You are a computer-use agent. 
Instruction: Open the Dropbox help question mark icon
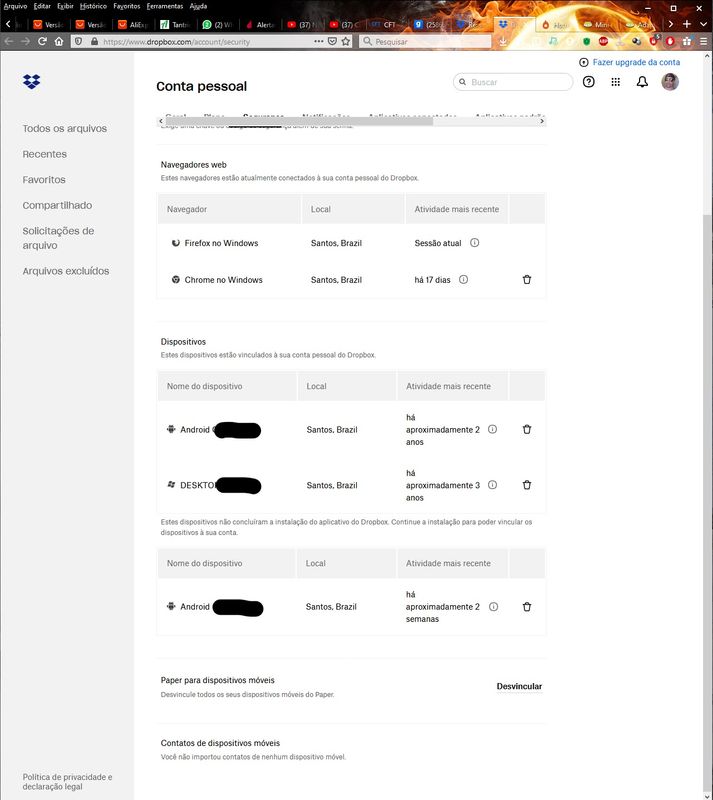(588, 82)
